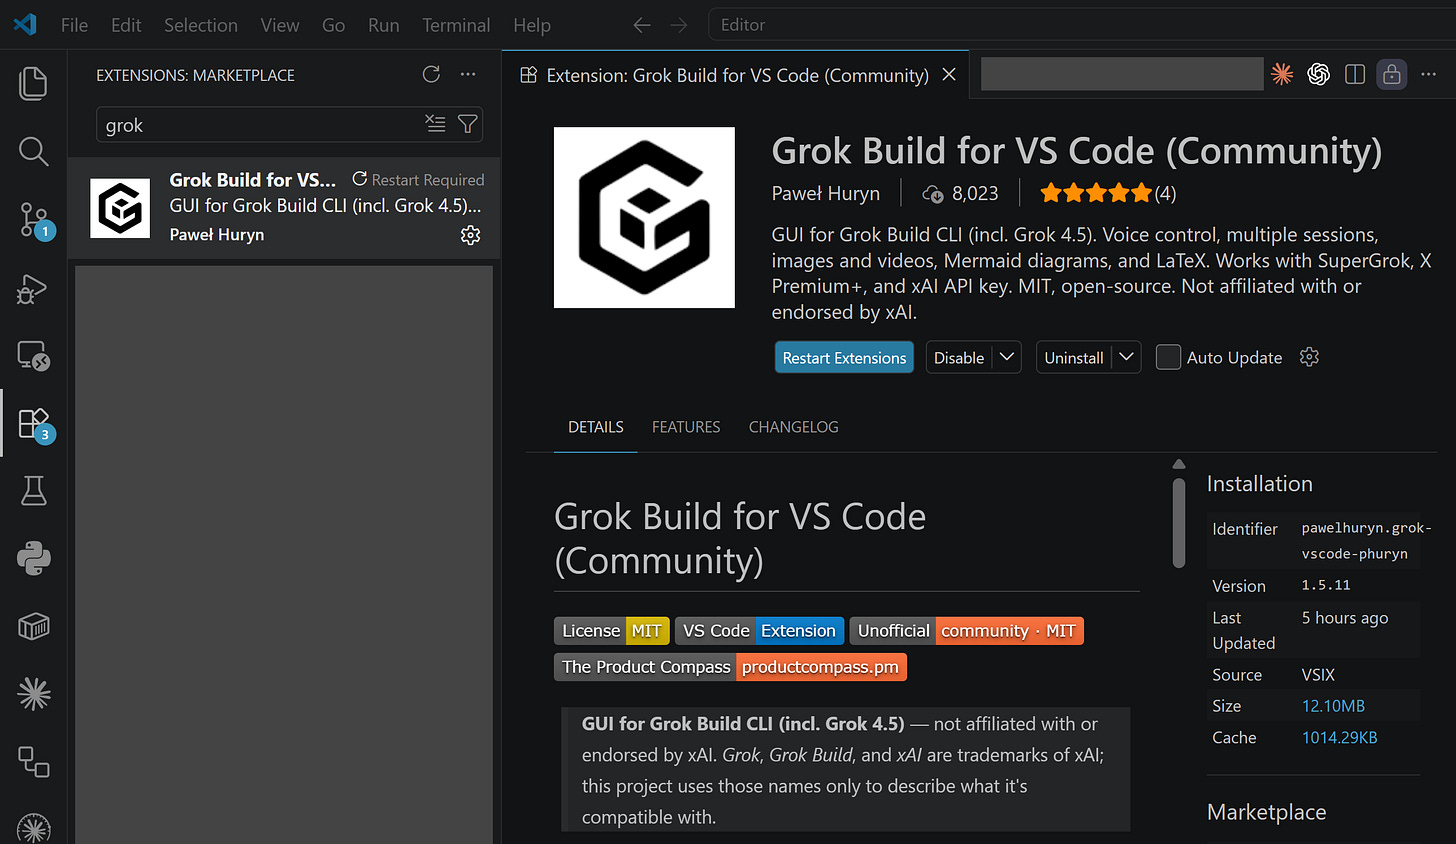Click the Disable button
Screen dimensions: 1456x844
pyautogui.click(x=959, y=357)
